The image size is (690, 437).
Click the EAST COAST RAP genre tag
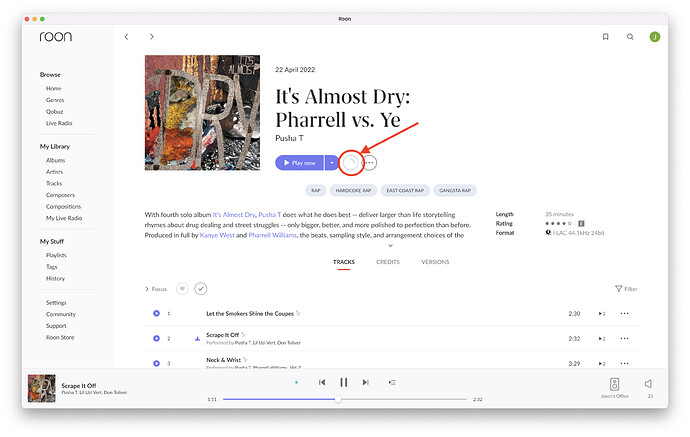[405, 191]
